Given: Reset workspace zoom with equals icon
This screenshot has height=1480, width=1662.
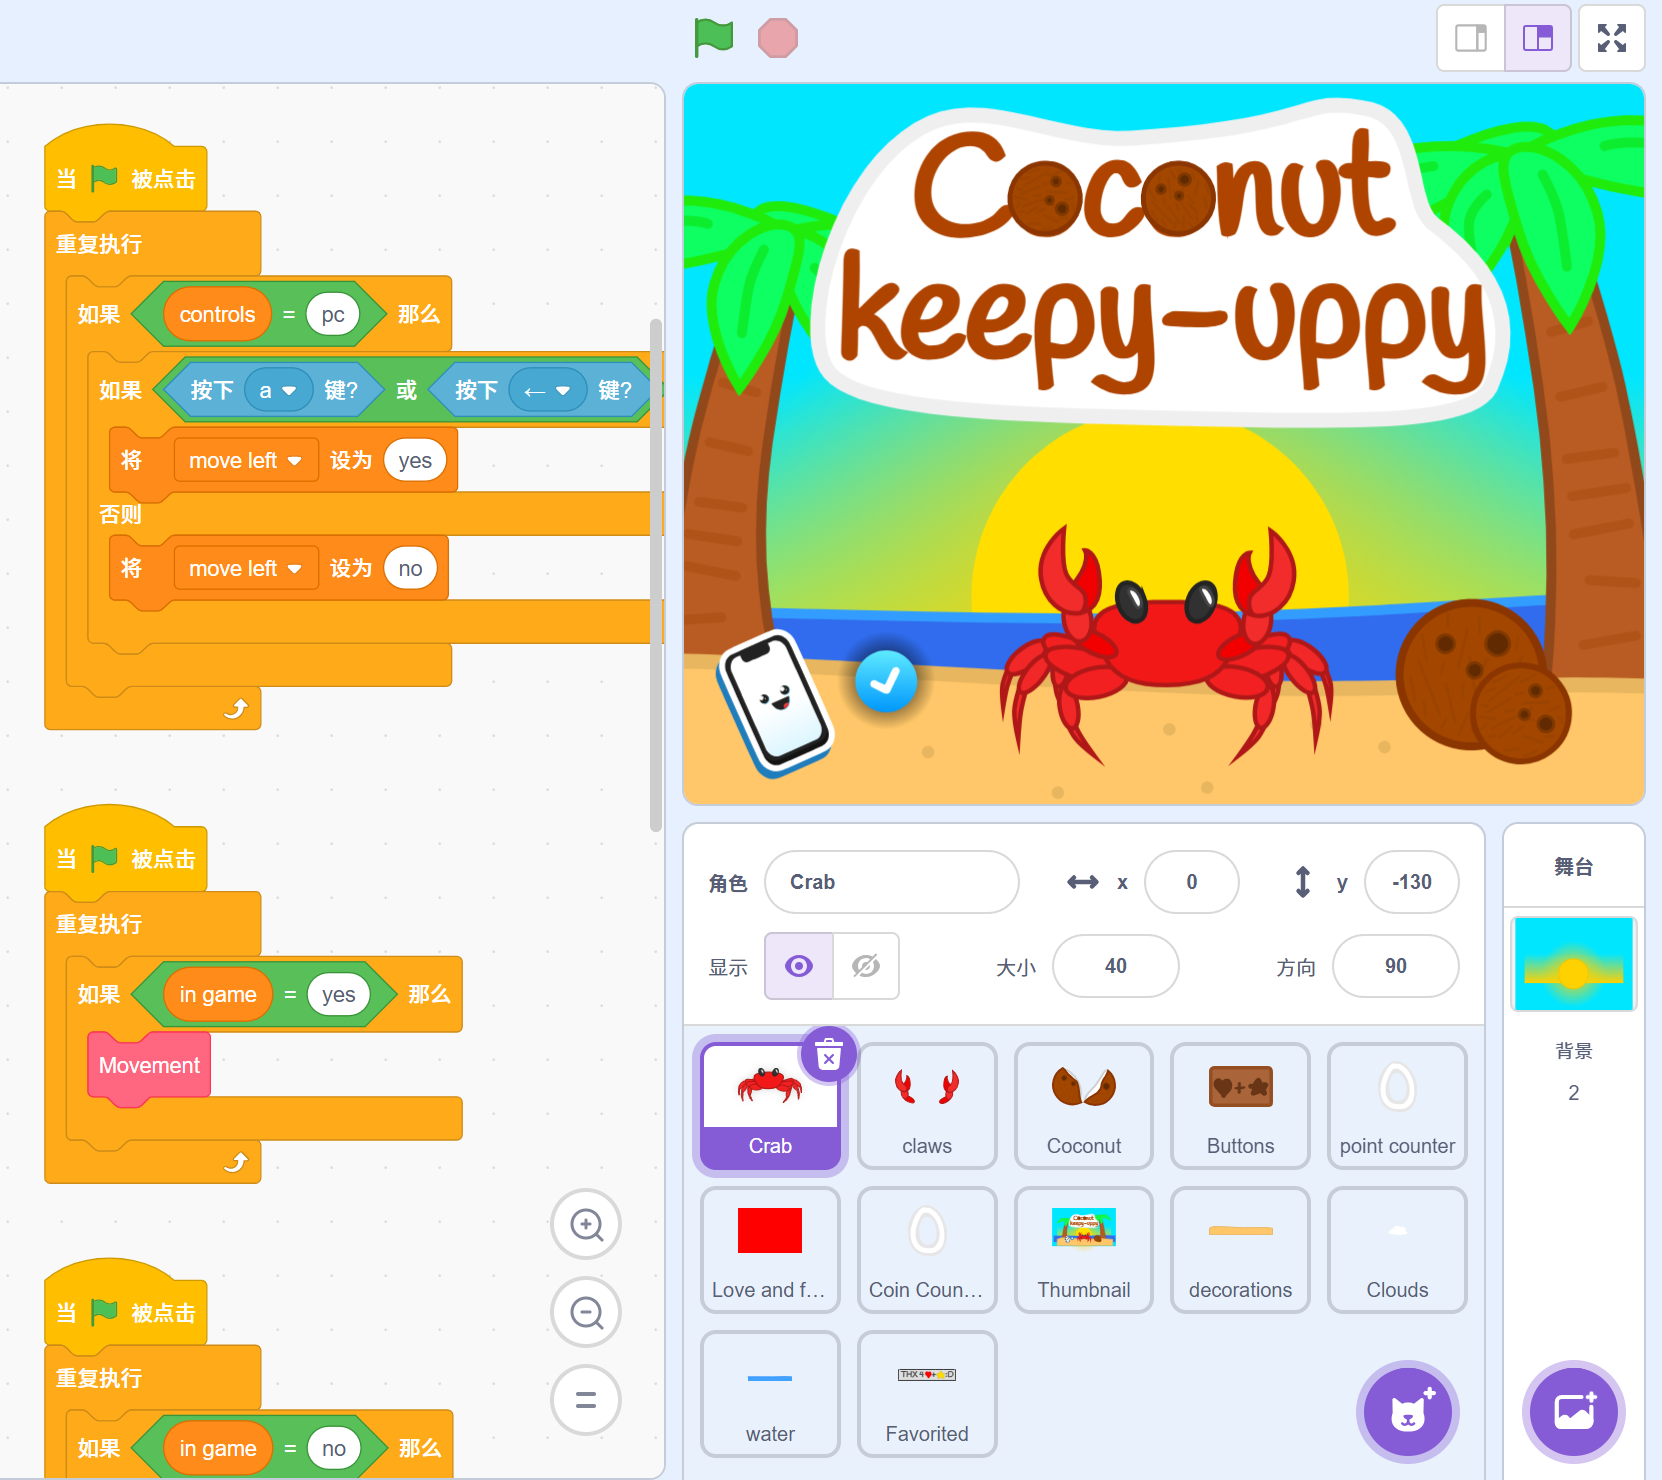Looking at the screenshot, I should (586, 1400).
